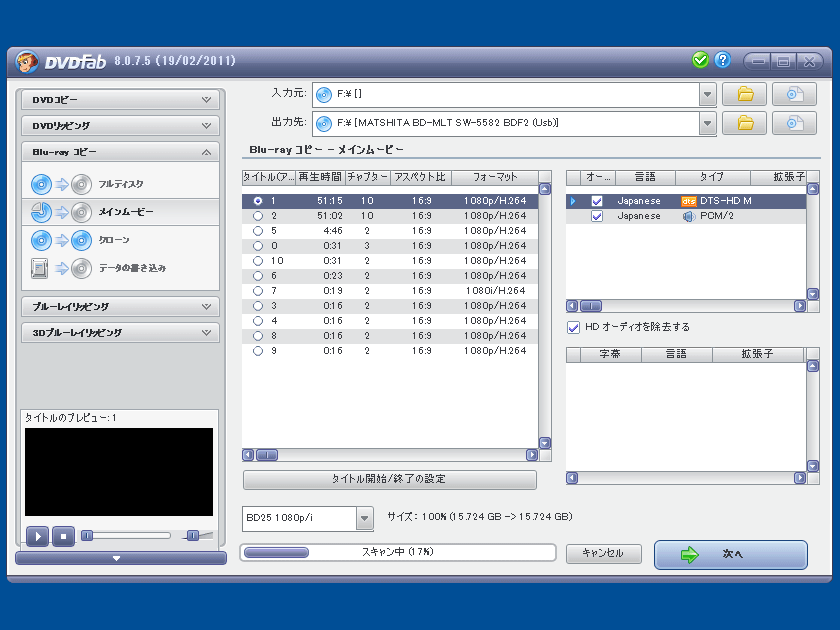
Task: Select クローン clone mode
Action: pyautogui.click(x=121, y=240)
